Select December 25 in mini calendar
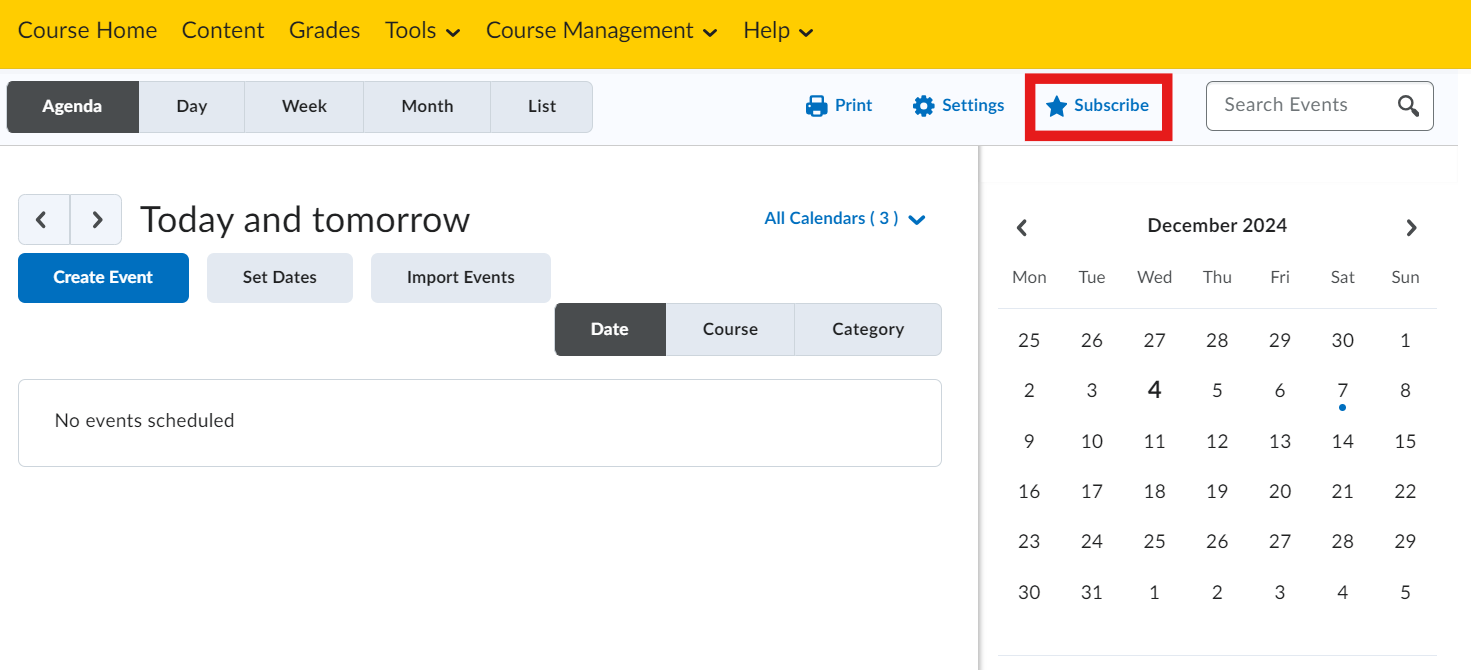Screen dimensions: 1471x670 (x=1154, y=542)
